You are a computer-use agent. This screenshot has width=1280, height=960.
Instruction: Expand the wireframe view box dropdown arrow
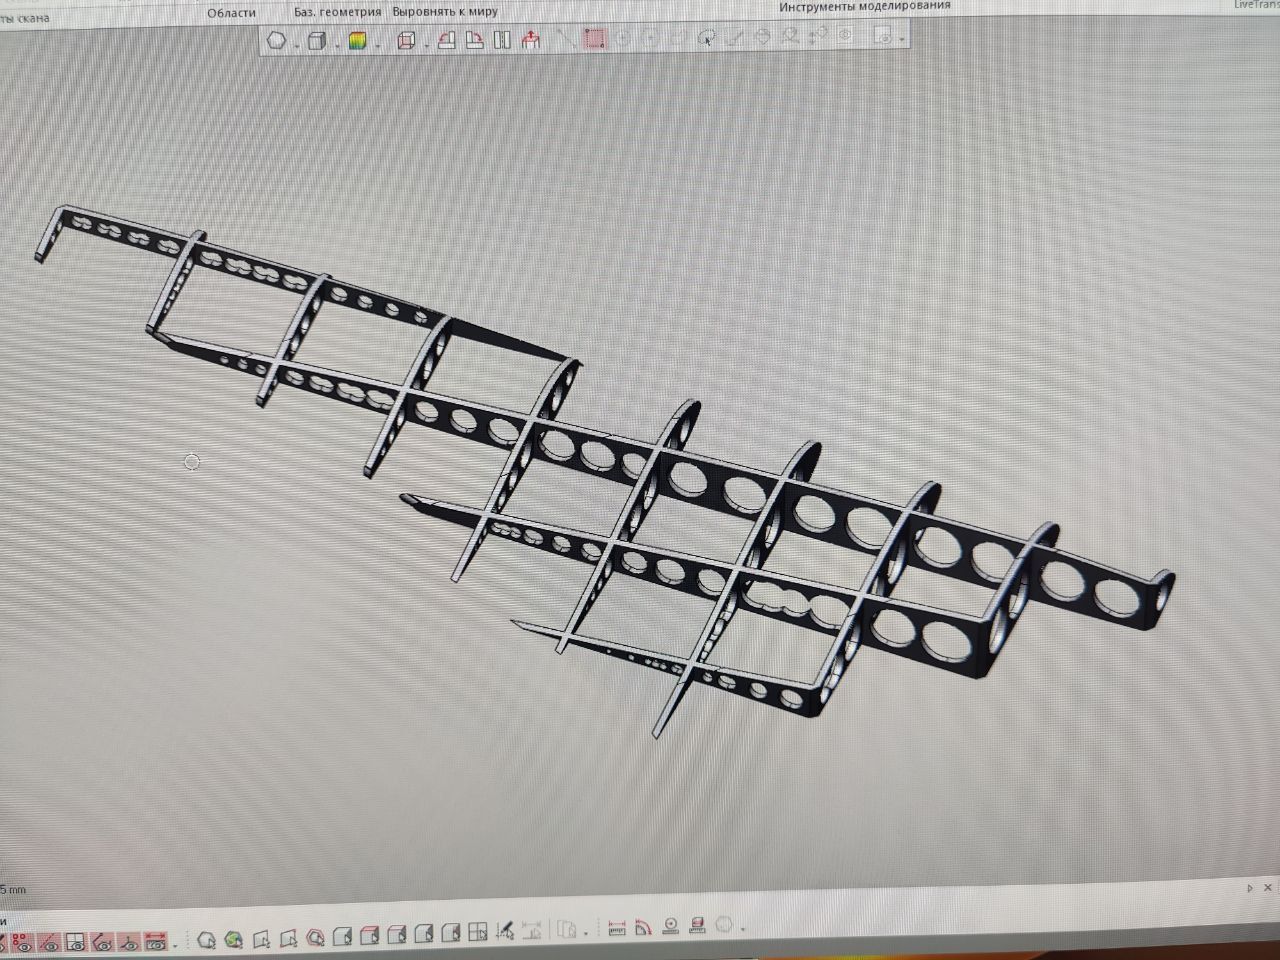427,44
